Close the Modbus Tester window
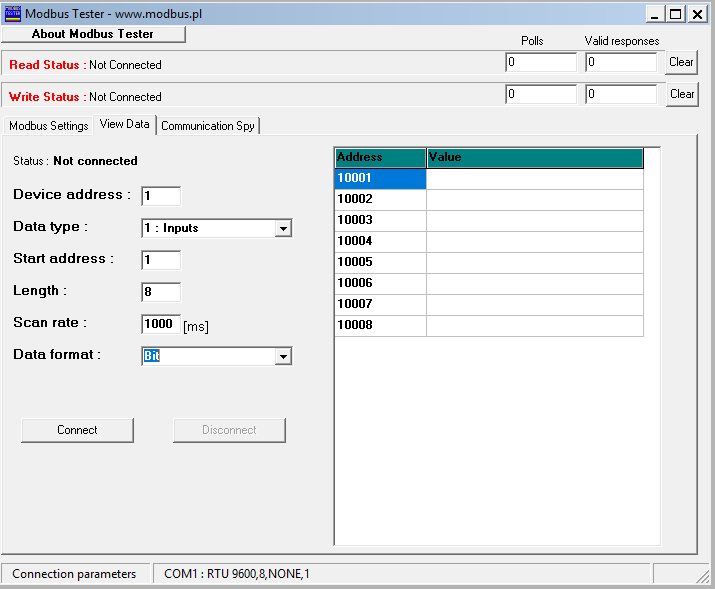715x589 pixels. click(697, 14)
